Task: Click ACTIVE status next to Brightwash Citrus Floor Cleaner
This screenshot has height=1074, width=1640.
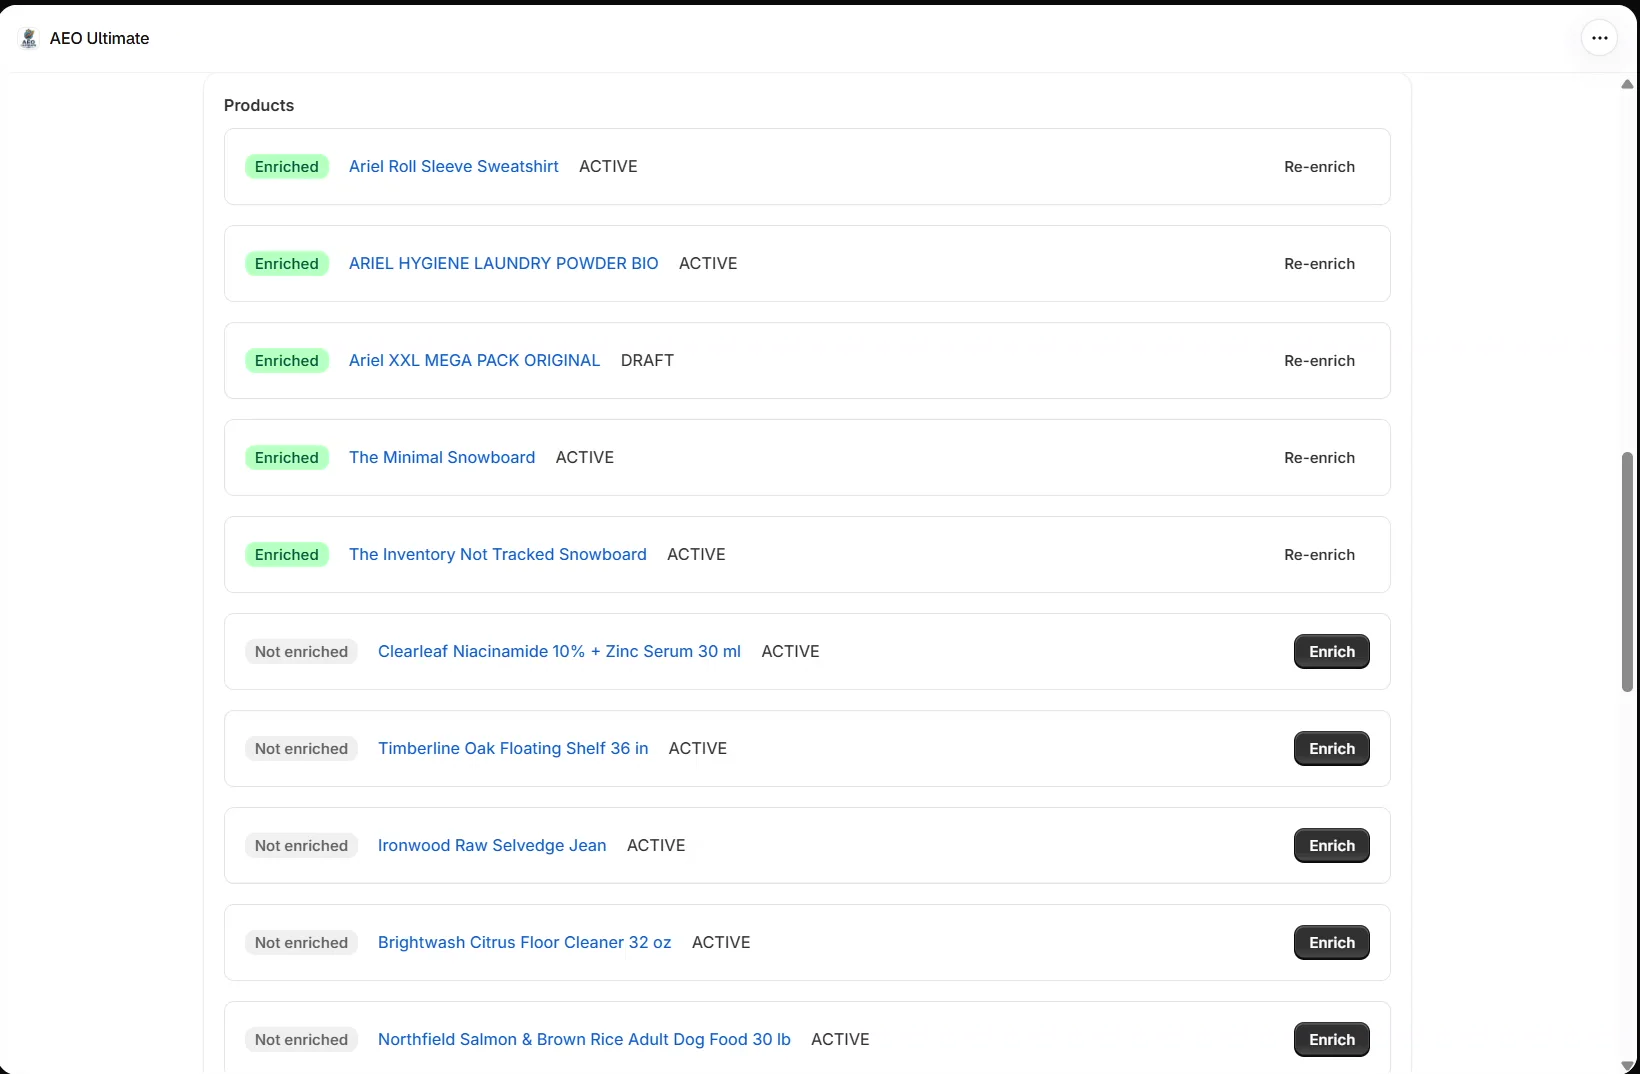Action: click(721, 942)
